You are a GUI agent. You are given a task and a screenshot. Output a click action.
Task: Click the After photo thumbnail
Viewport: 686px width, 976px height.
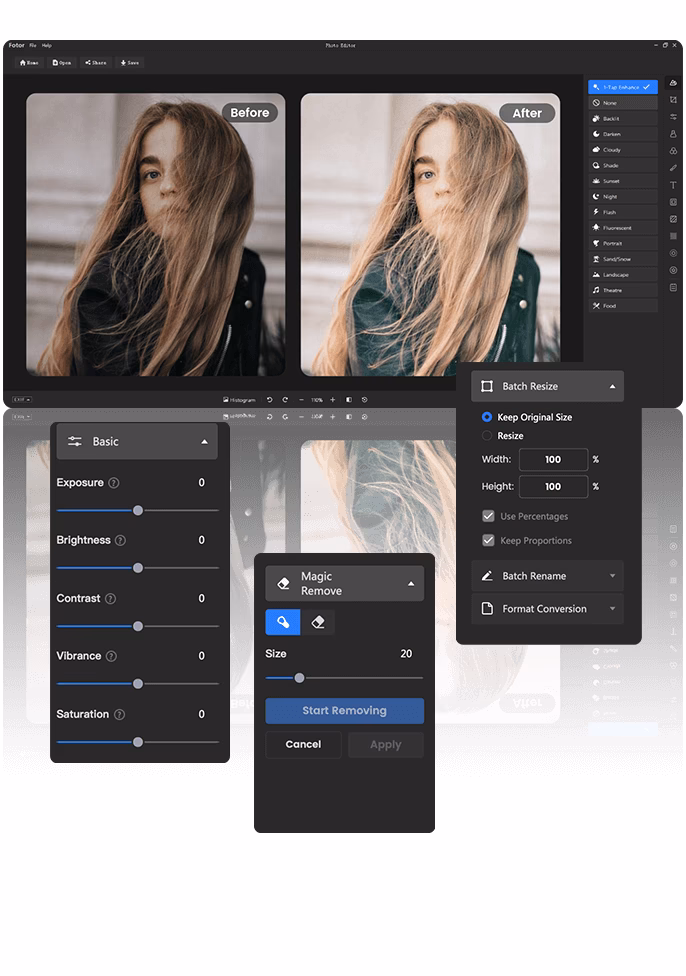(430, 235)
